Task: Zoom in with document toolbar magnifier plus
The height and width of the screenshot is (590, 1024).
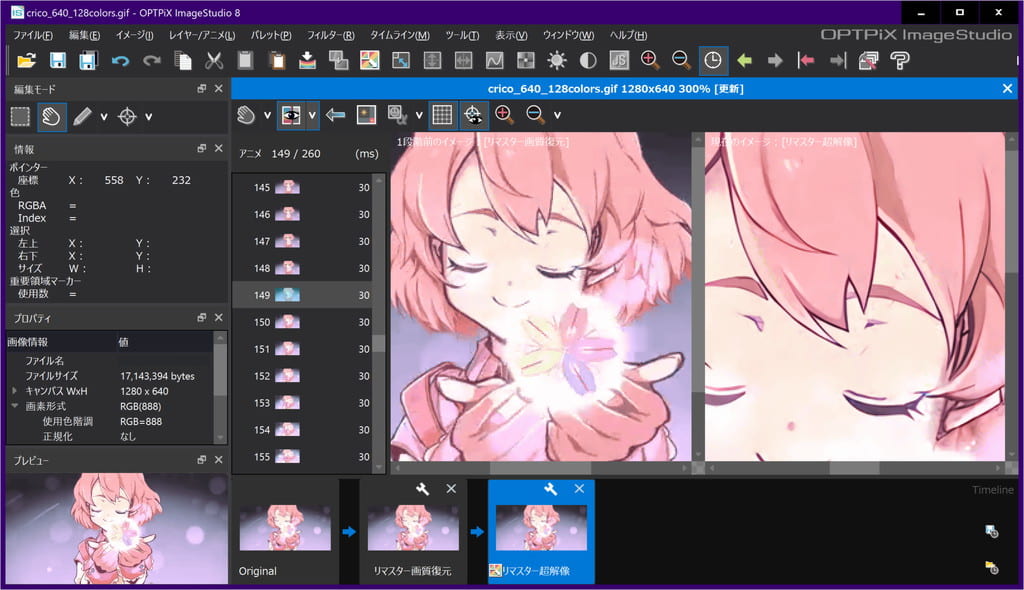Action: [504, 114]
